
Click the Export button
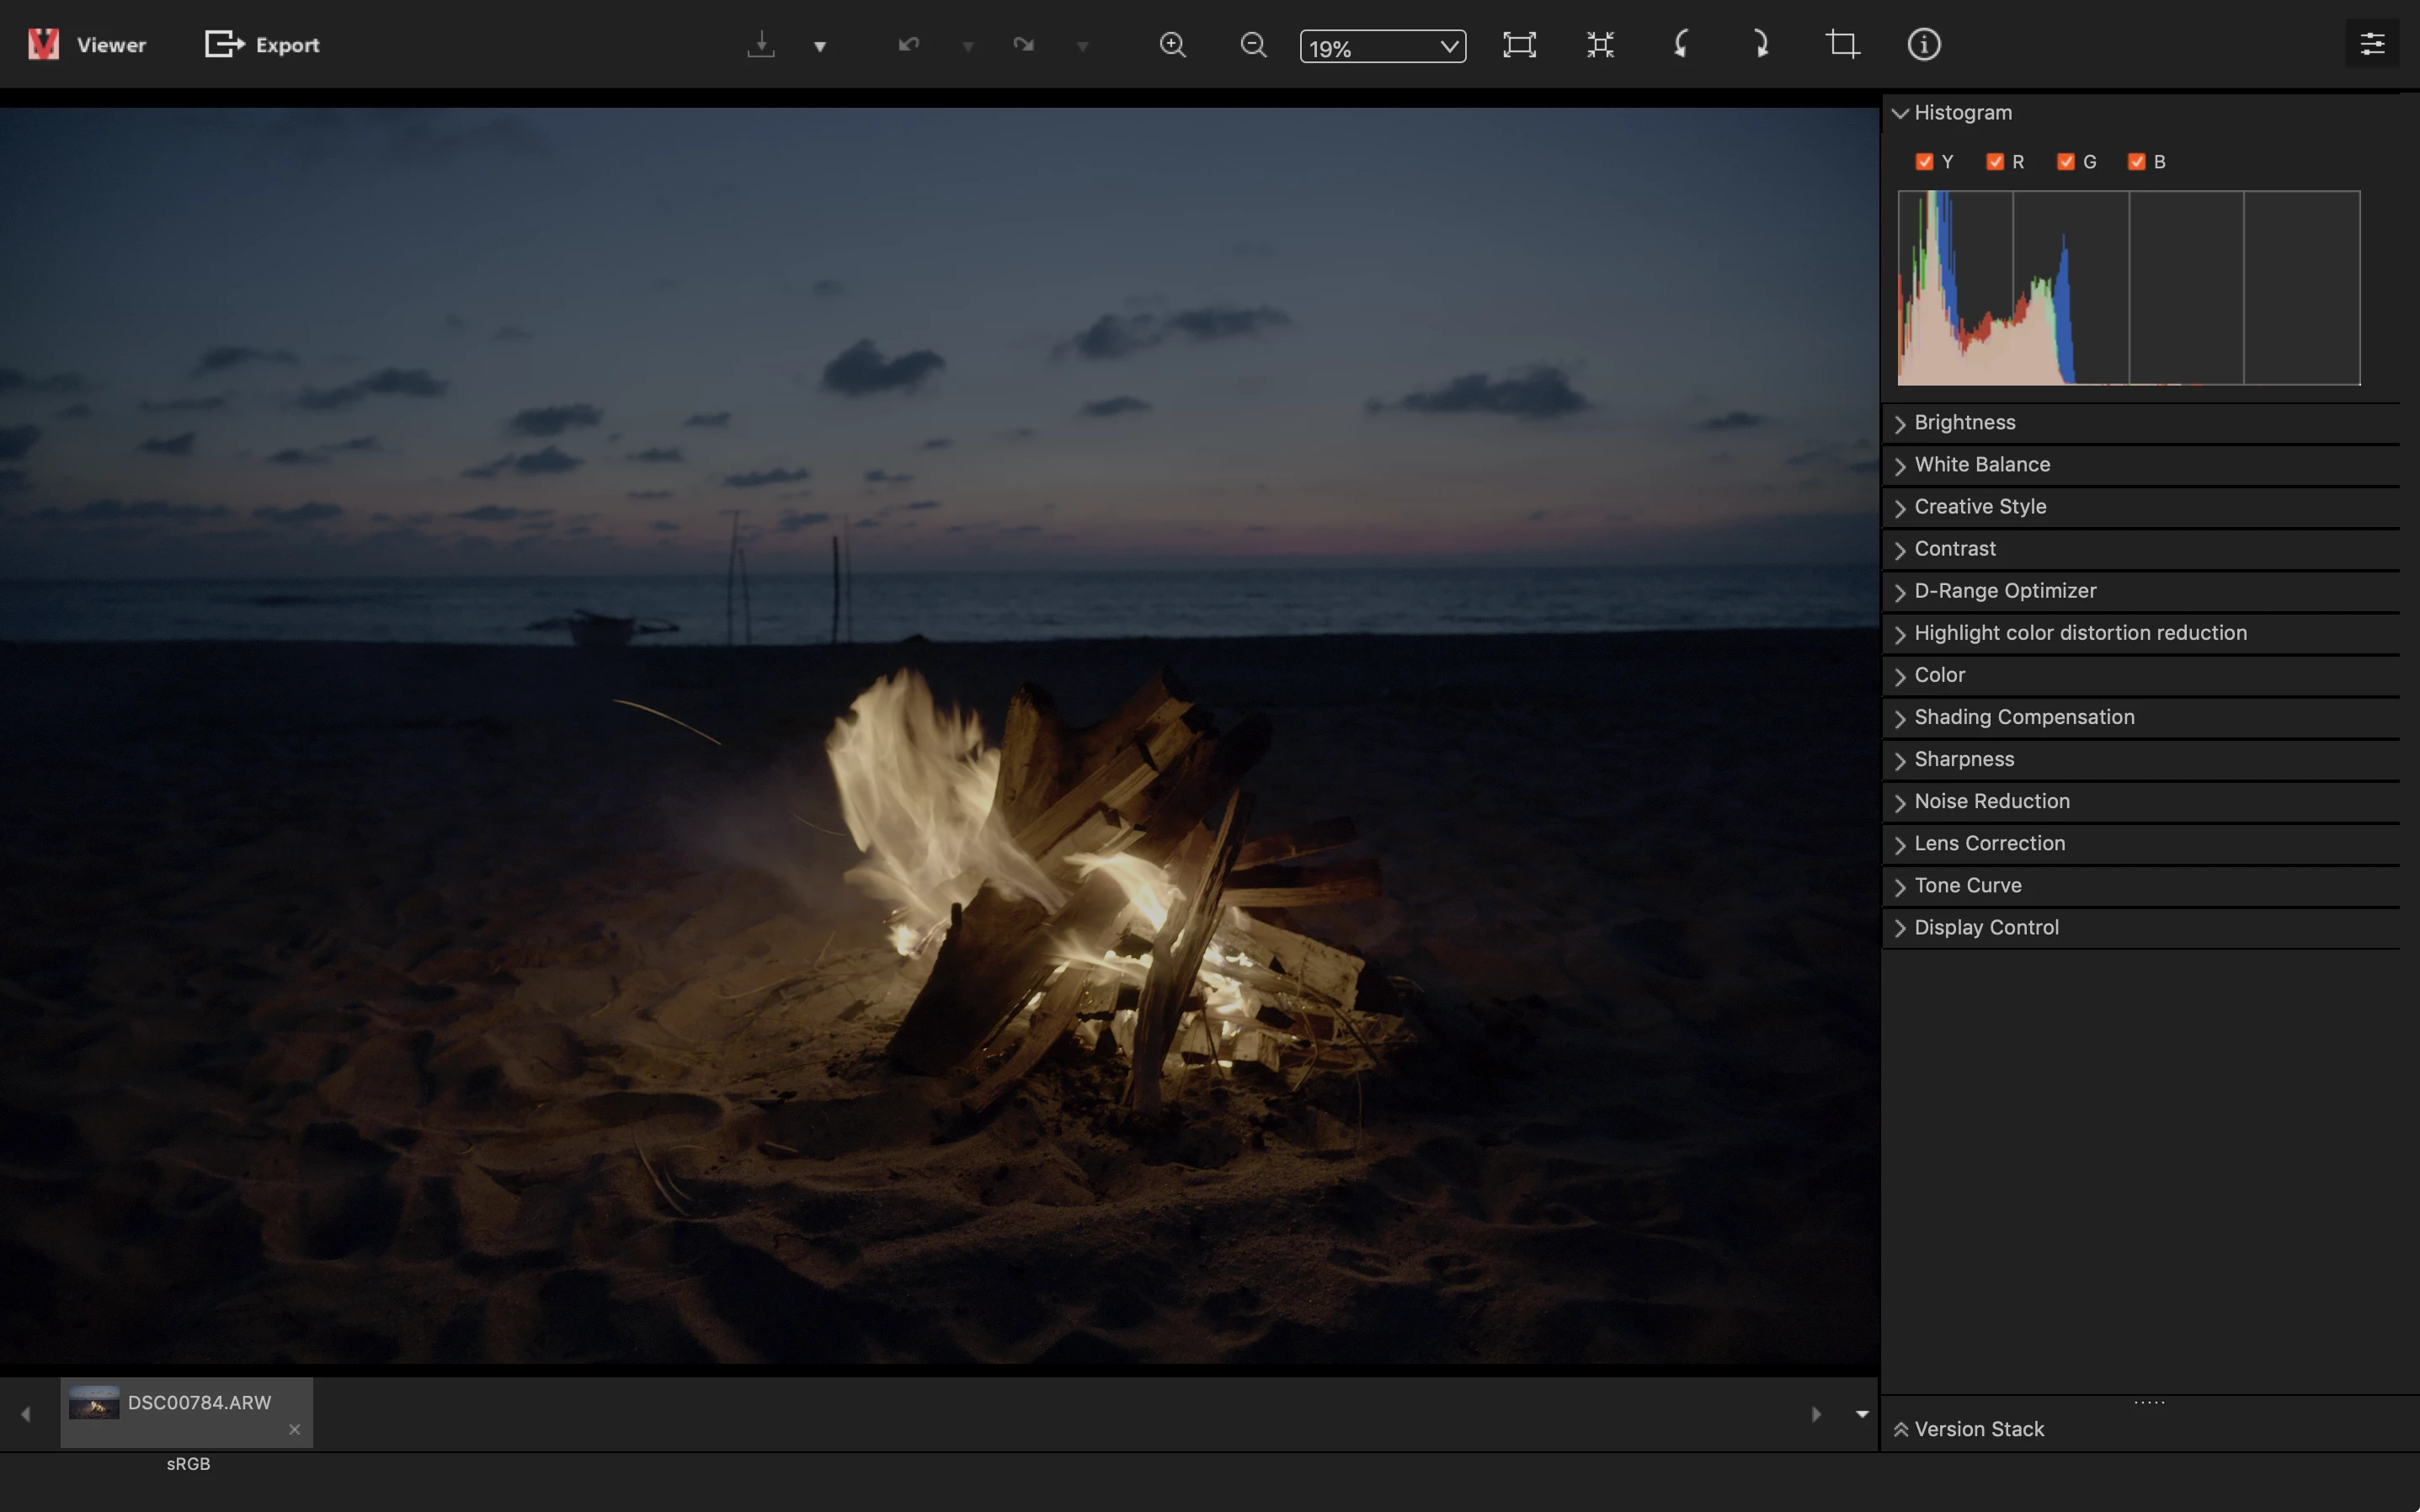click(262, 45)
